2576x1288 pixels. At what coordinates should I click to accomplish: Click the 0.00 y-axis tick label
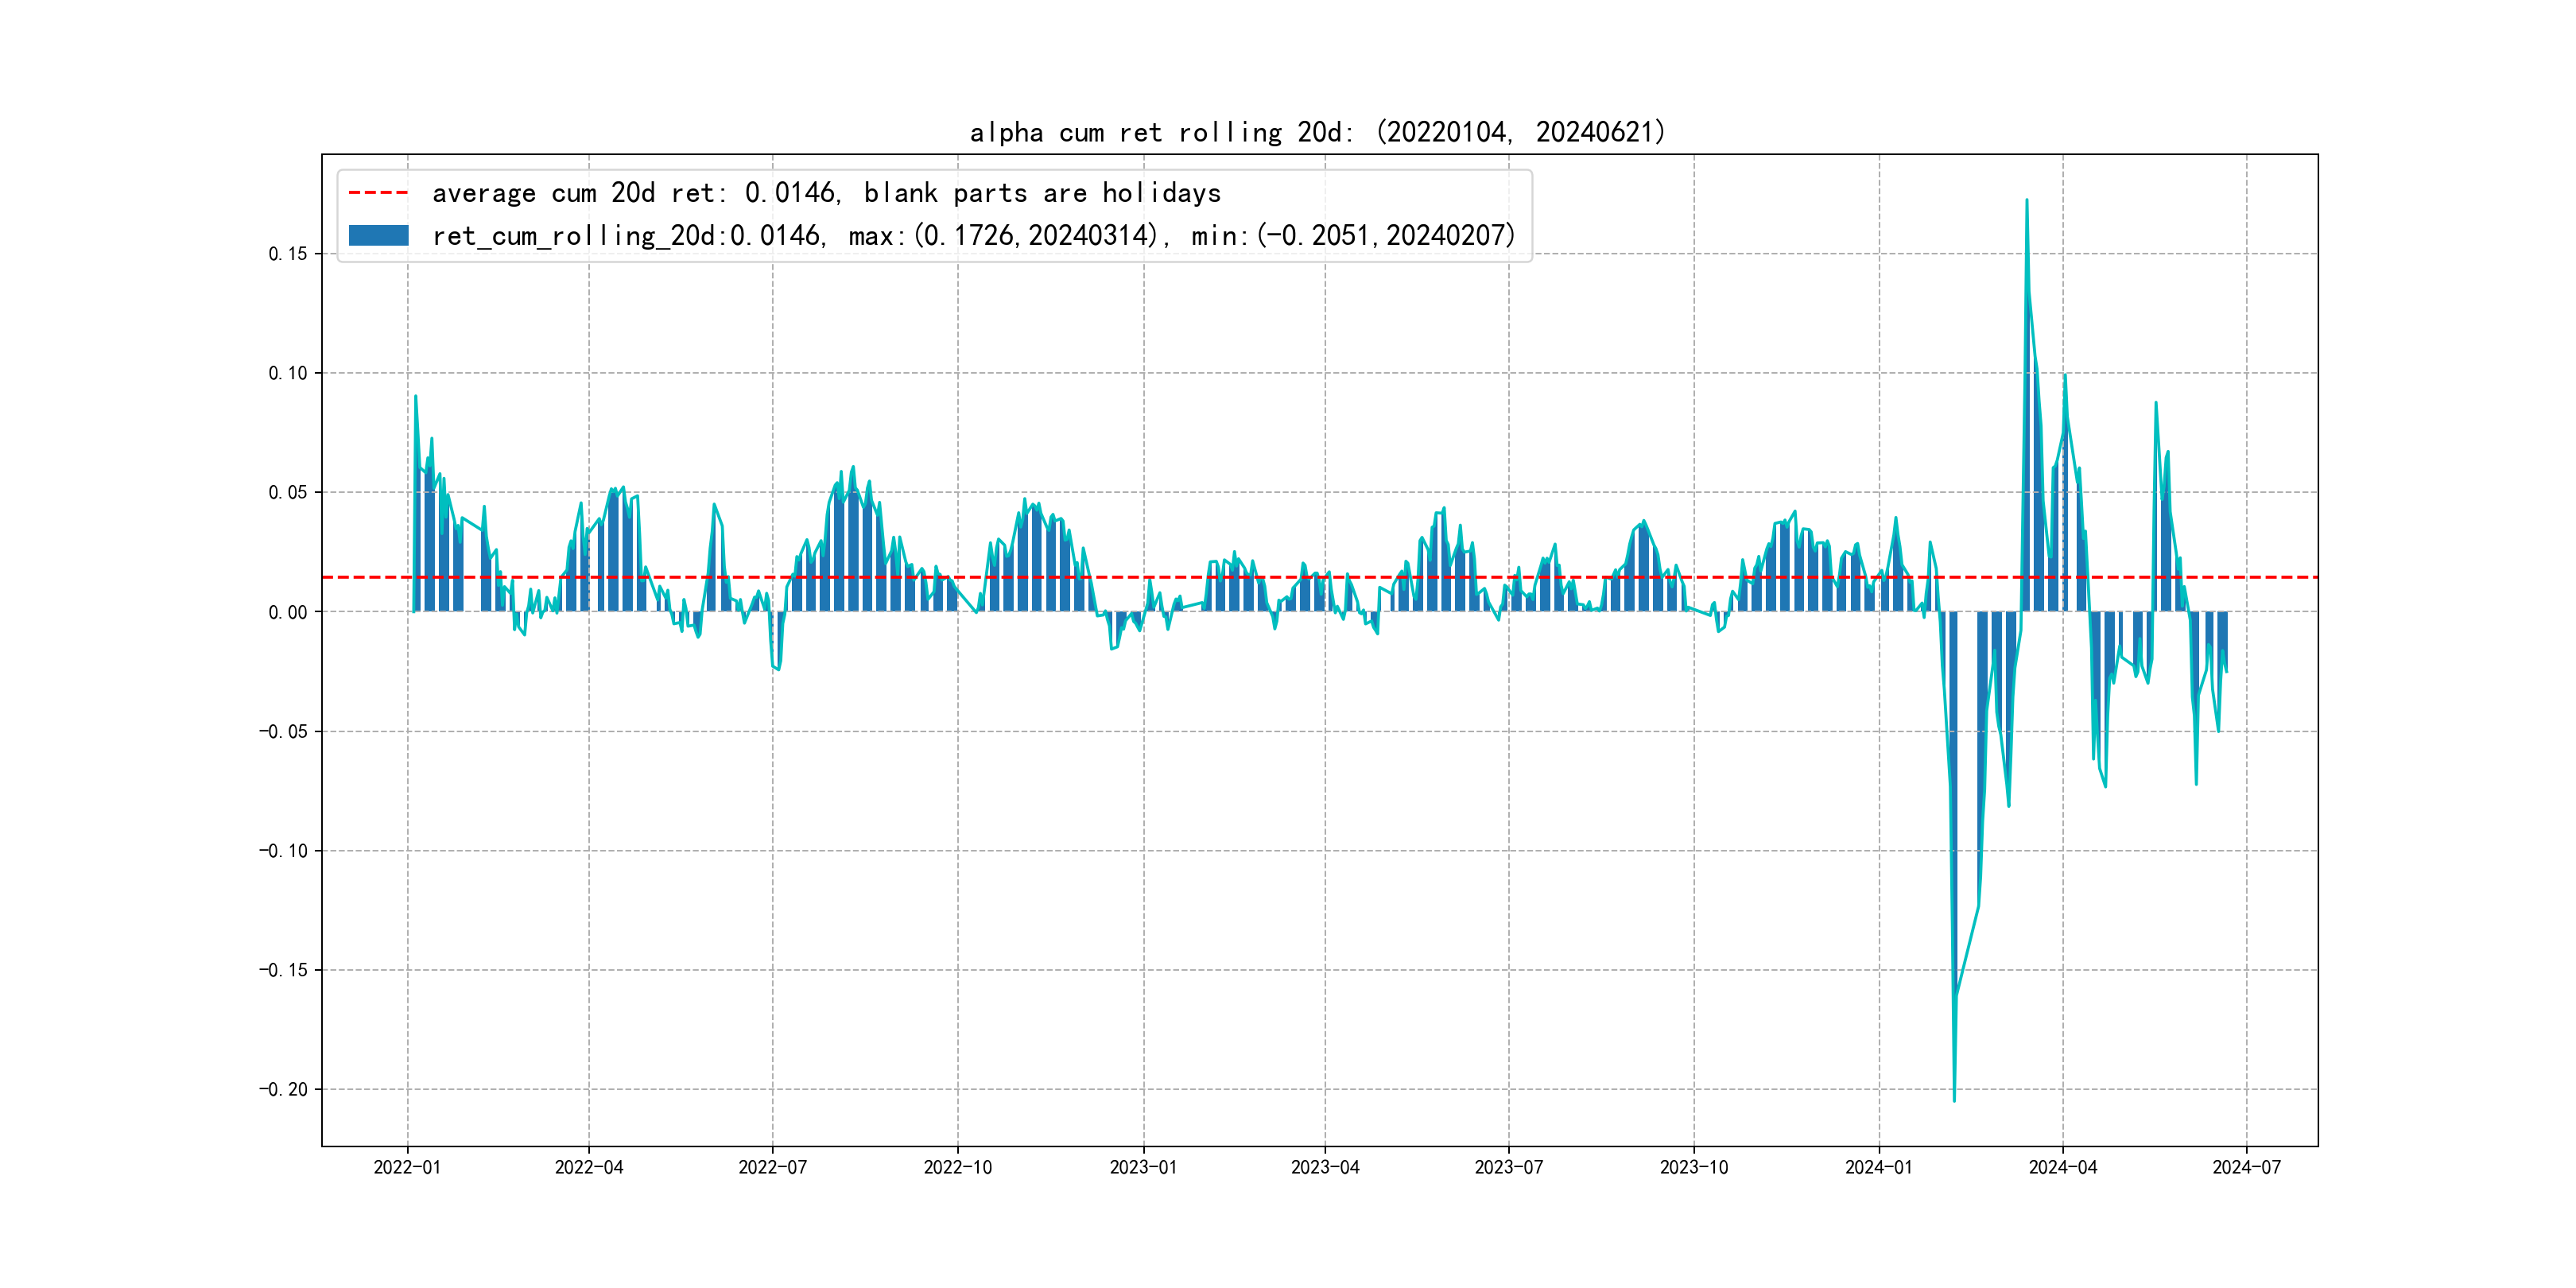click(x=287, y=612)
